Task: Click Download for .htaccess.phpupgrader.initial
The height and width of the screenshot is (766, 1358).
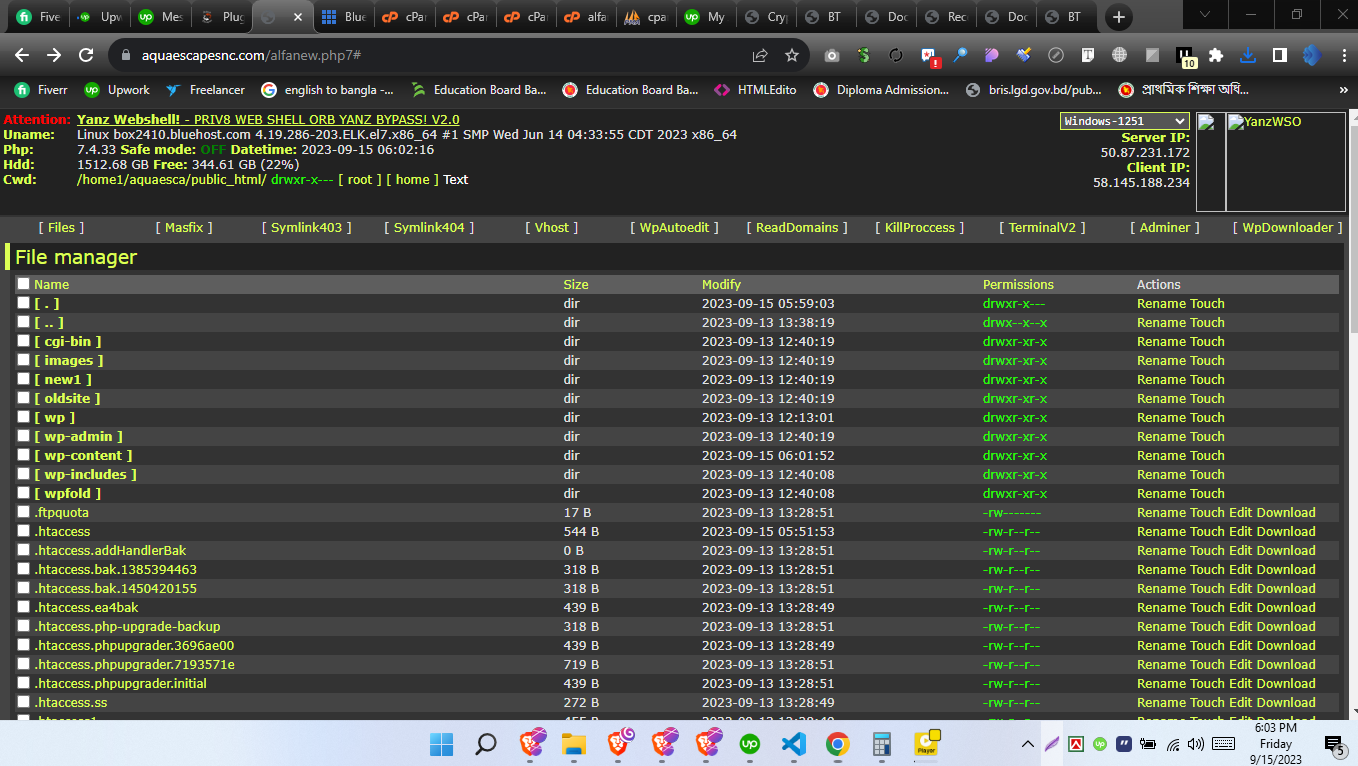Action: click(x=1286, y=683)
